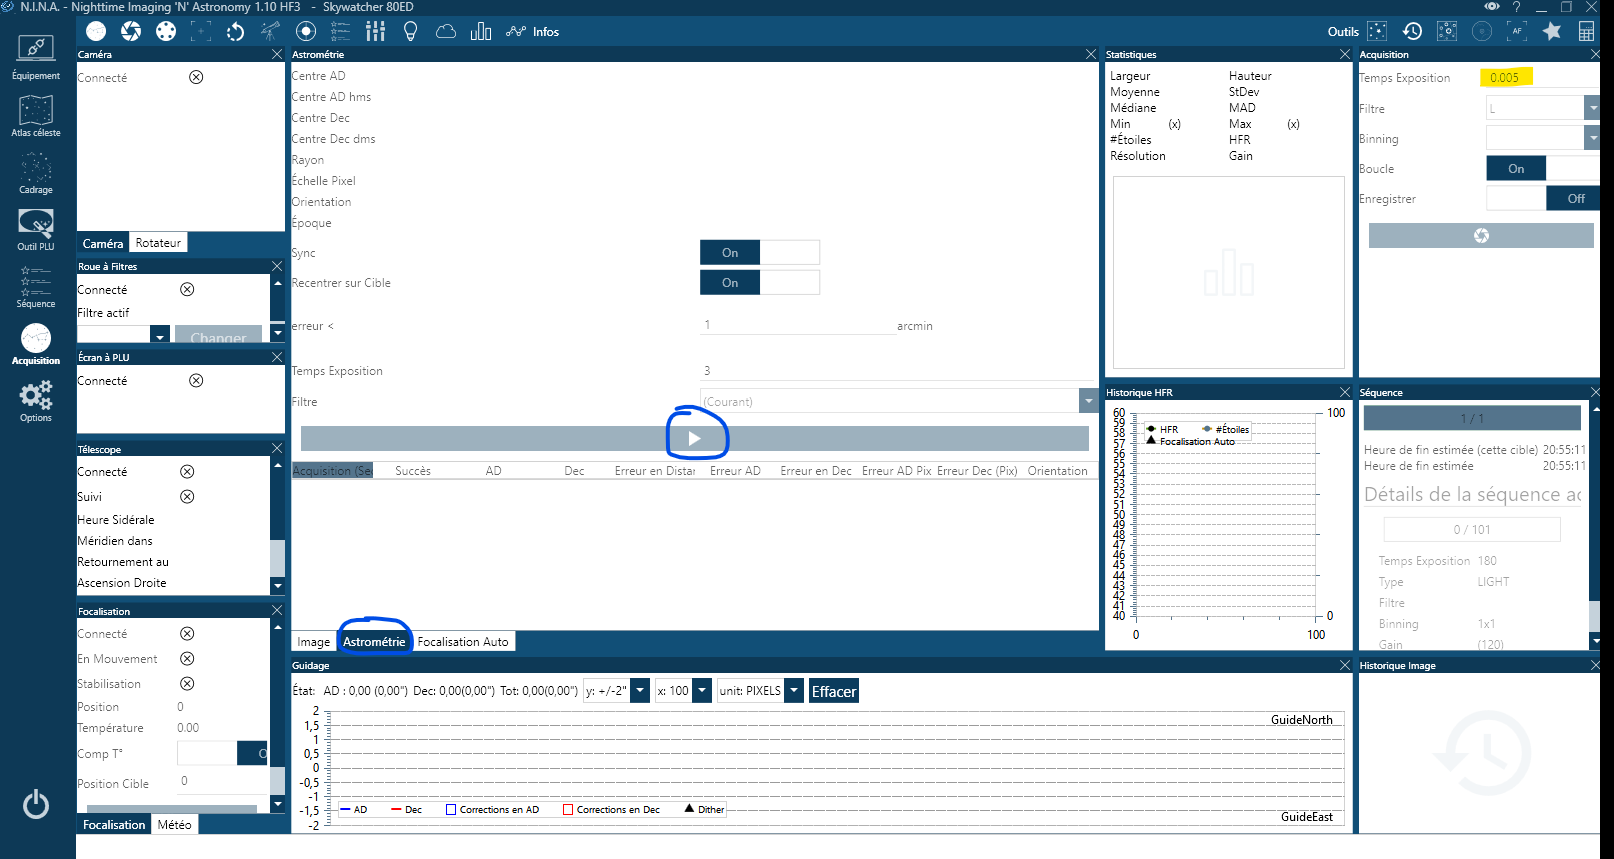This screenshot has height=859, width=1614.
Task: Switch to the Image tab
Action: [314, 642]
